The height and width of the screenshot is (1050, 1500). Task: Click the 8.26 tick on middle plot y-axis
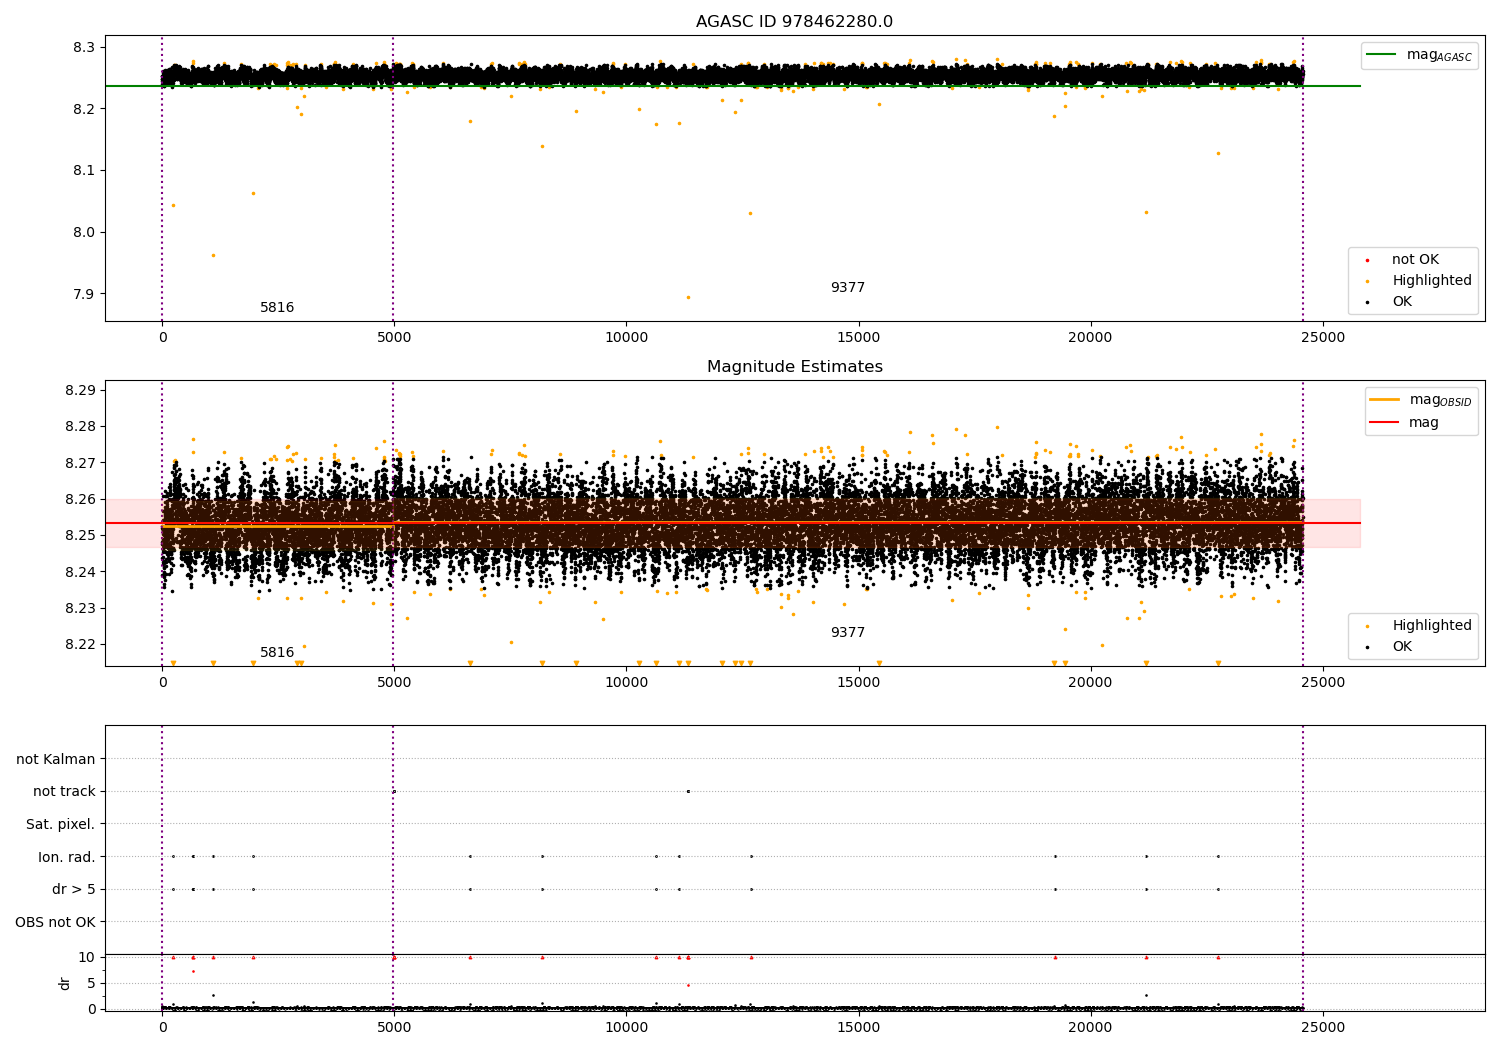pos(80,499)
